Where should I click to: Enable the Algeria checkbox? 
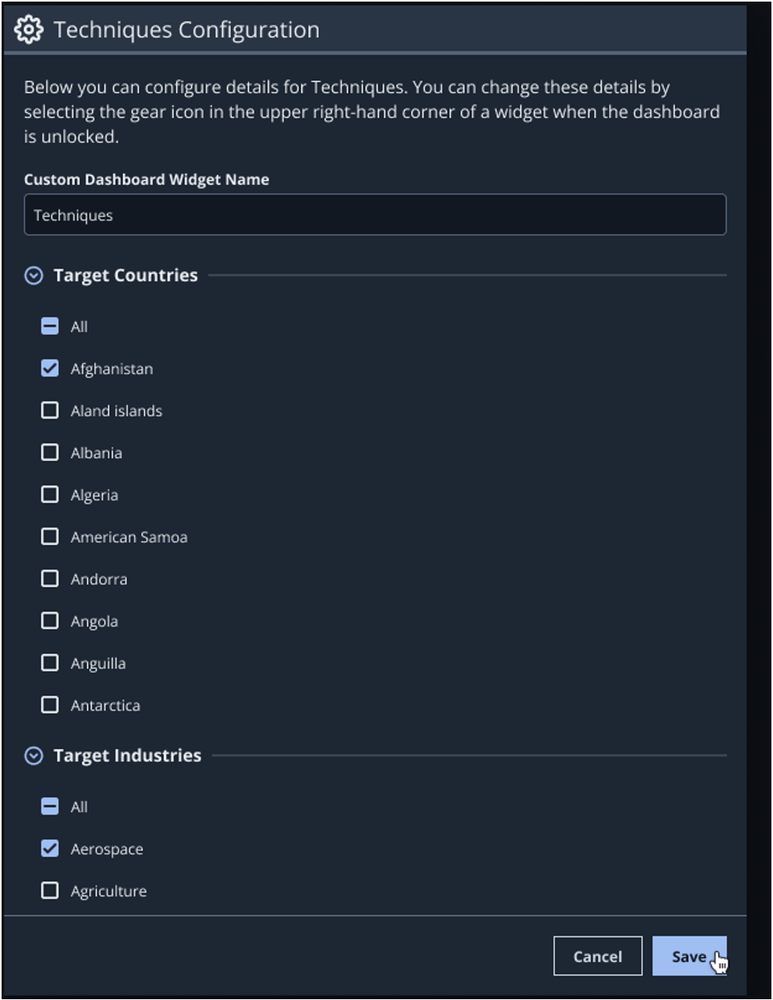tap(50, 494)
